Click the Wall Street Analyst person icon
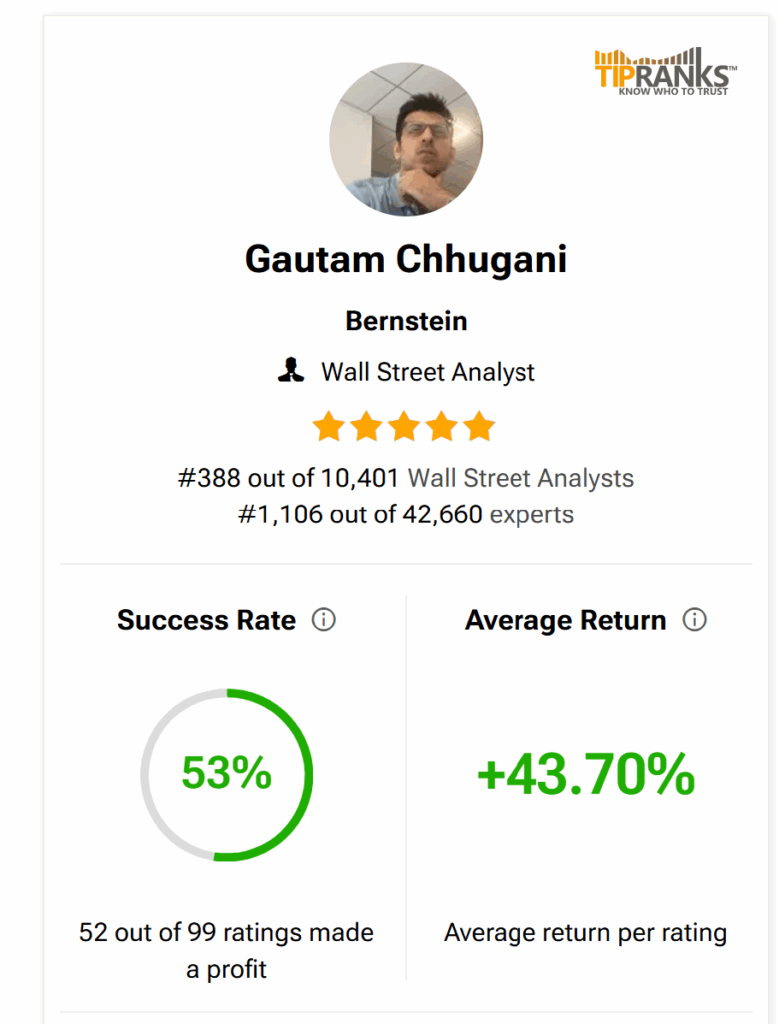The width and height of the screenshot is (779, 1024). click(290, 372)
